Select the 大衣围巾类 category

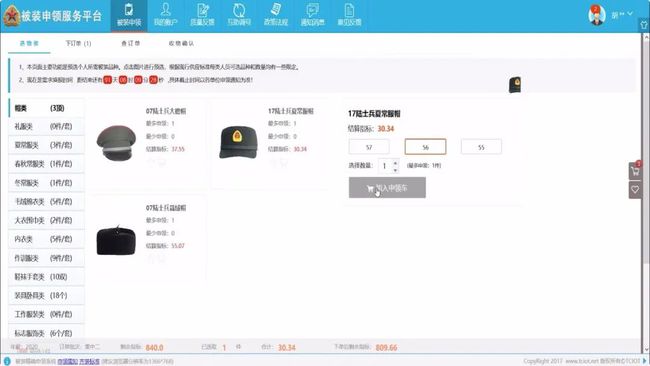tap(46, 221)
